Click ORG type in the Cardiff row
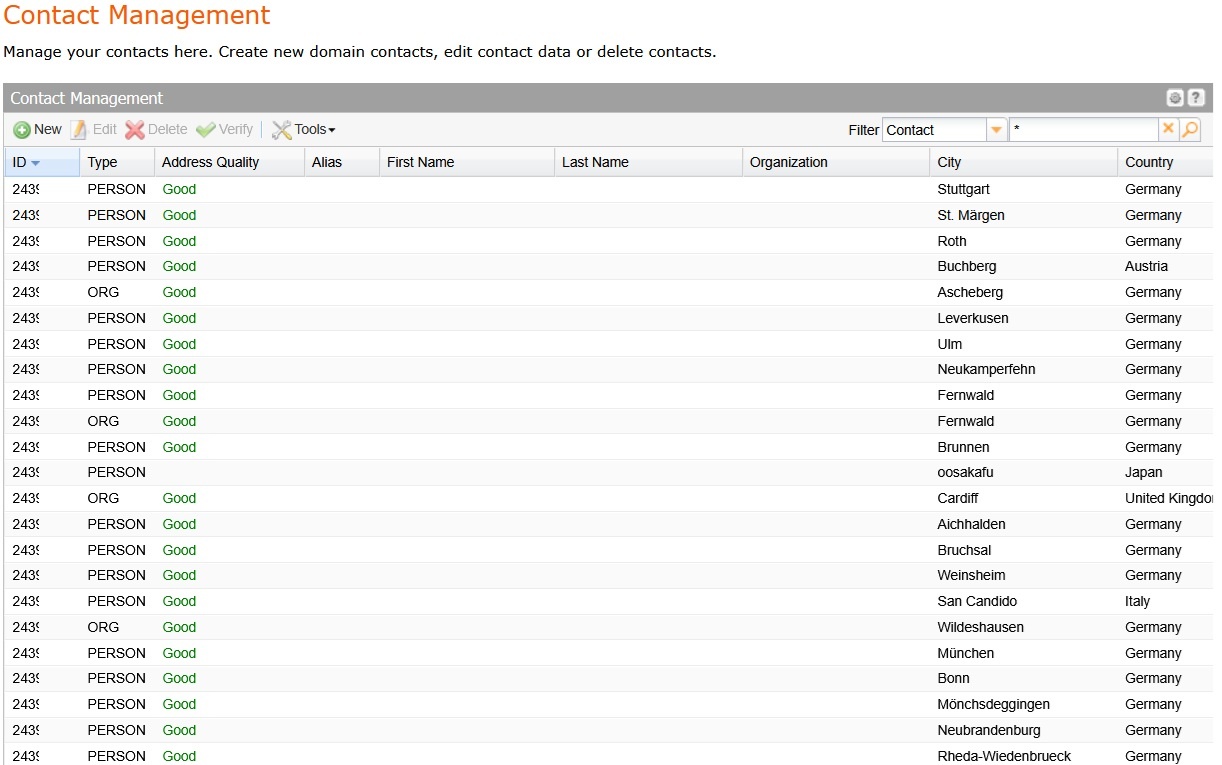The image size is (1222, 765). (x=103, y=498)
